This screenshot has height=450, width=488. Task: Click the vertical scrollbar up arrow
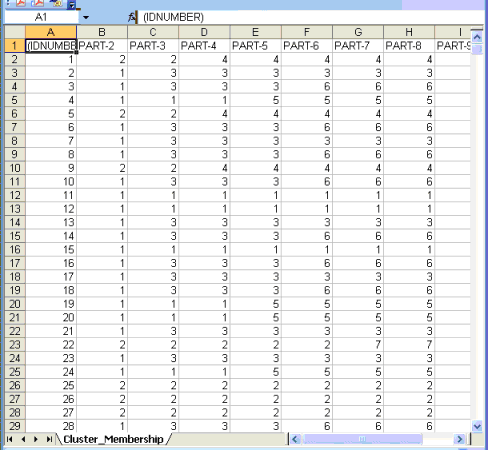click(477, 37)
